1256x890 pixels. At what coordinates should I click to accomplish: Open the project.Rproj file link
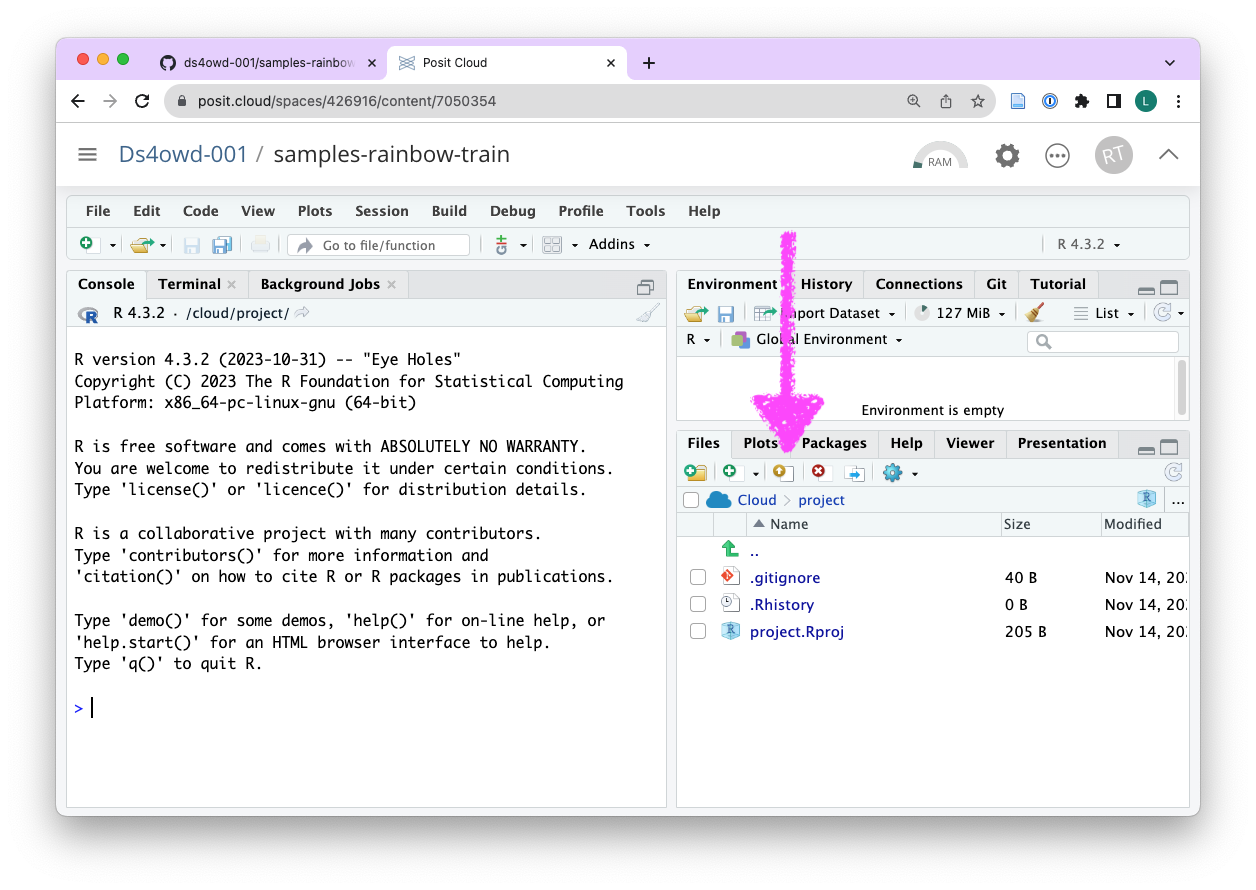pos(796,631)
